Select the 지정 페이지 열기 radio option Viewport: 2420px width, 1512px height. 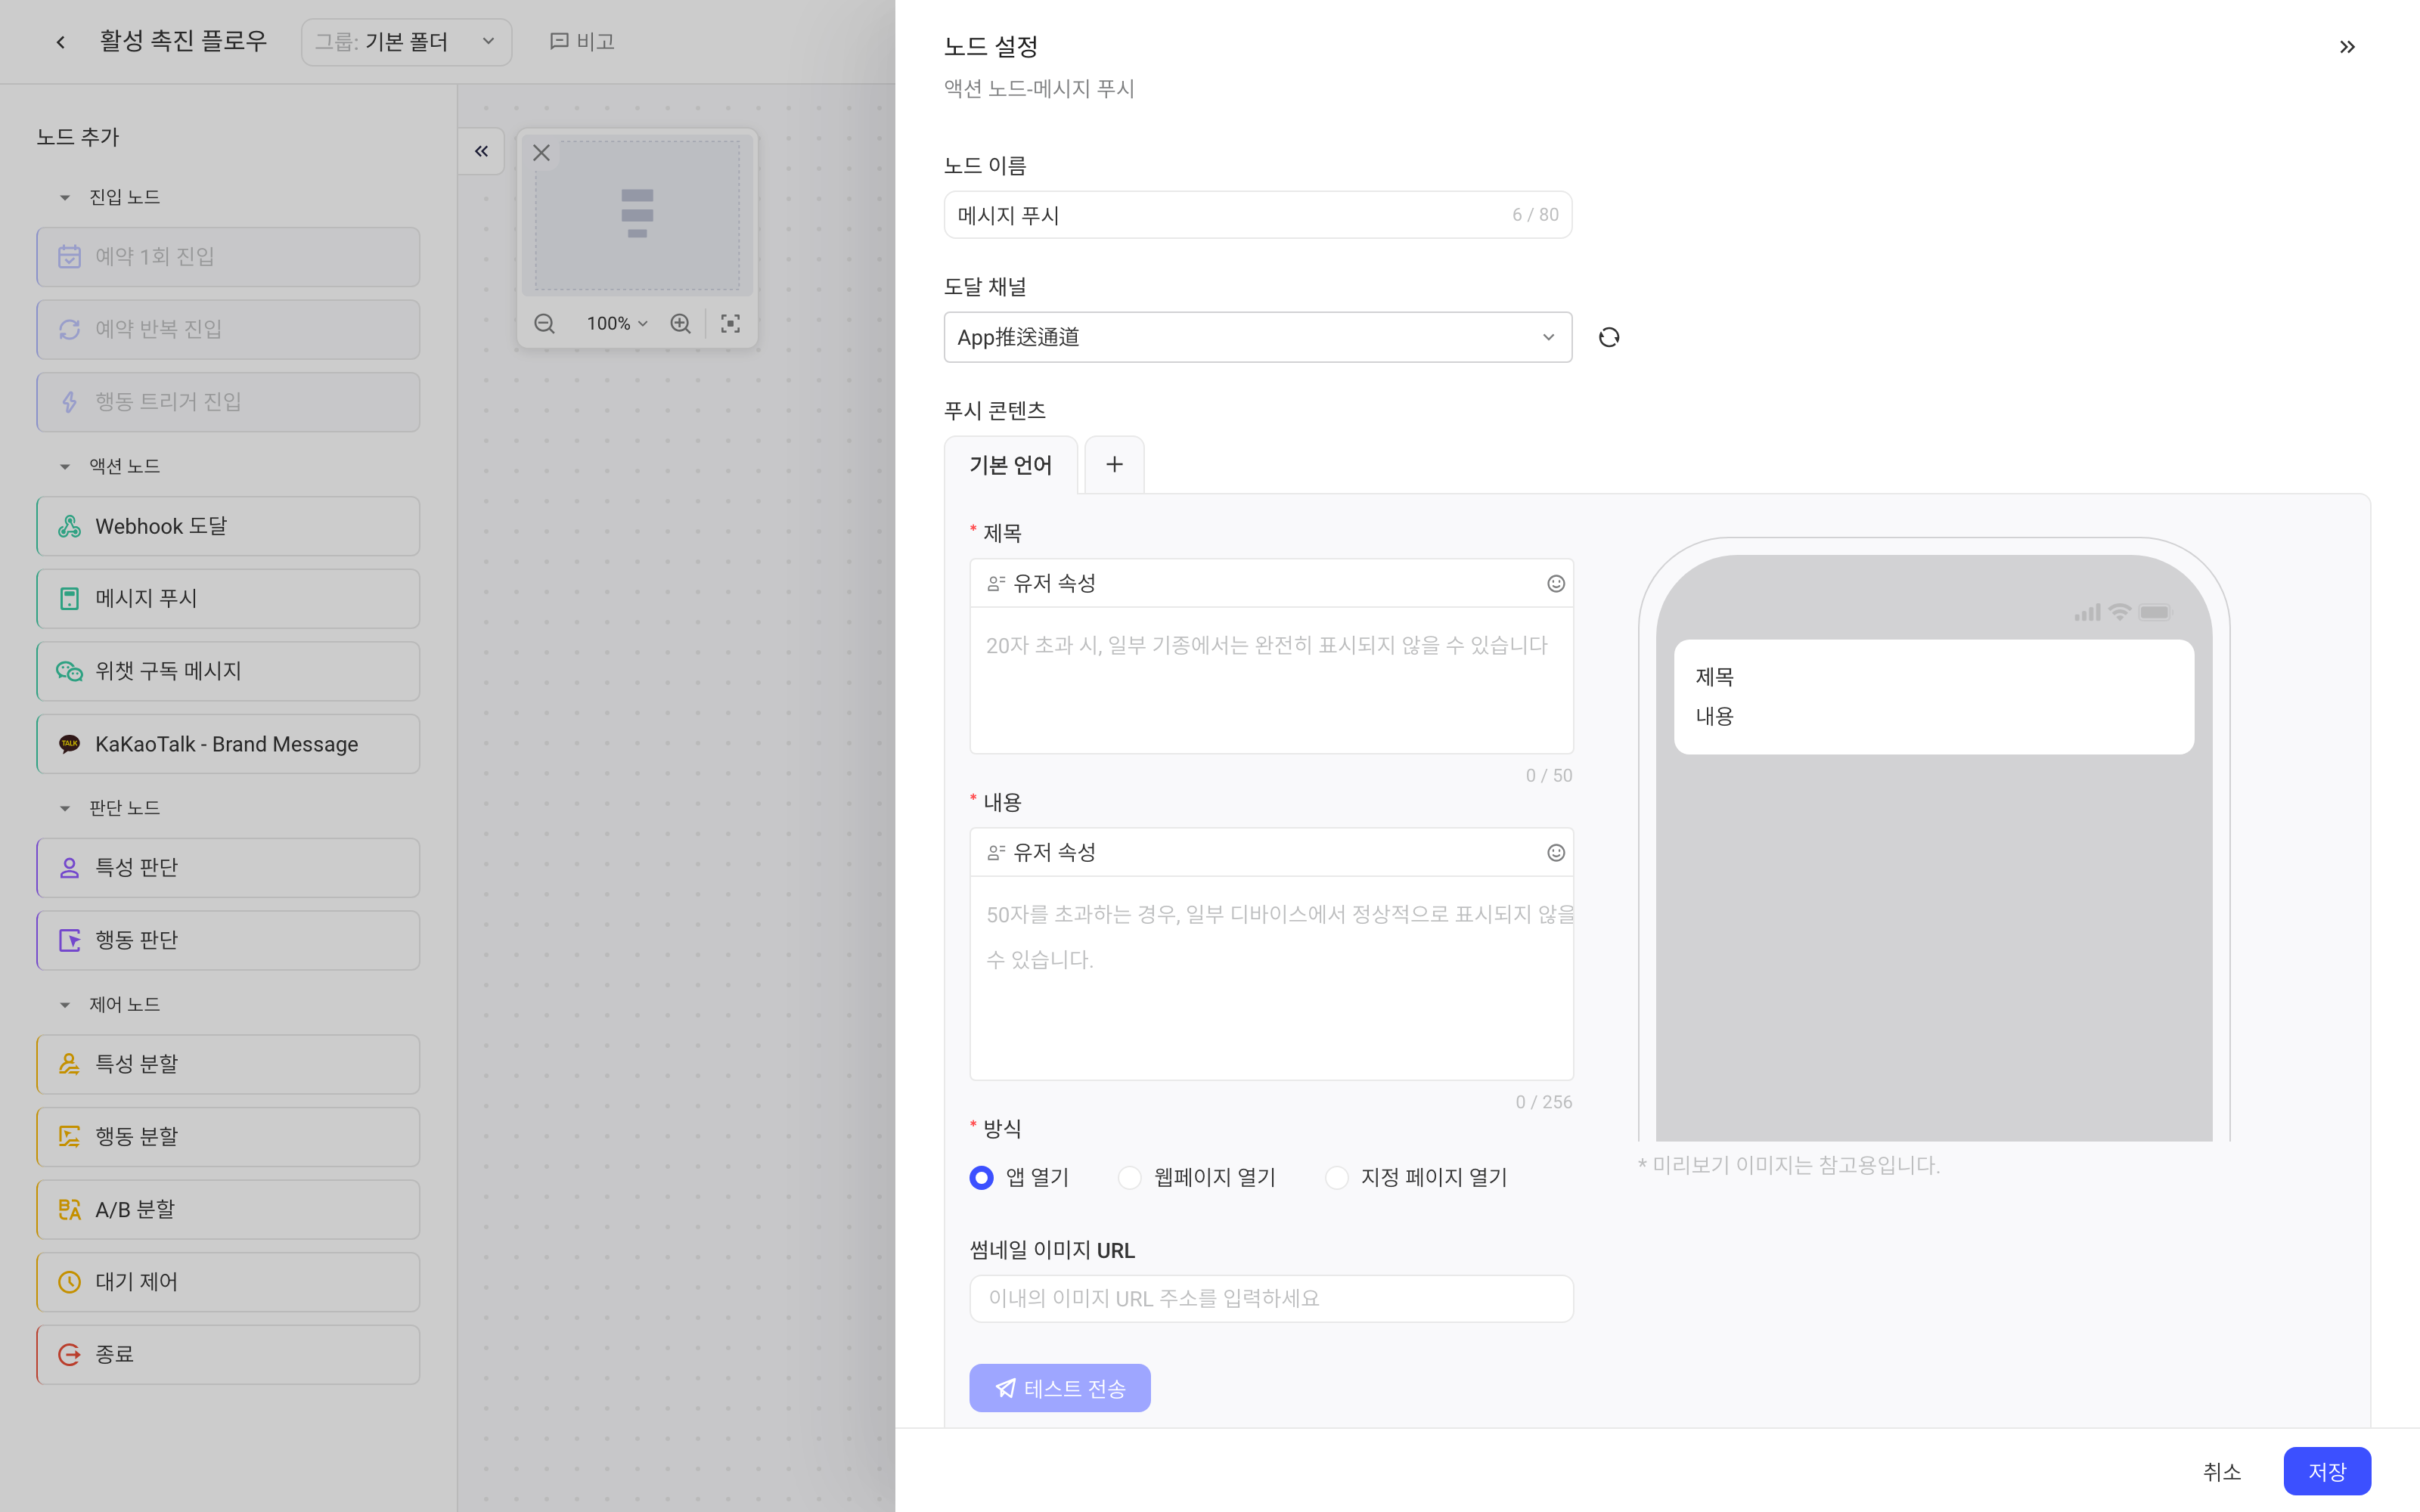(x=1336, y=1177)
